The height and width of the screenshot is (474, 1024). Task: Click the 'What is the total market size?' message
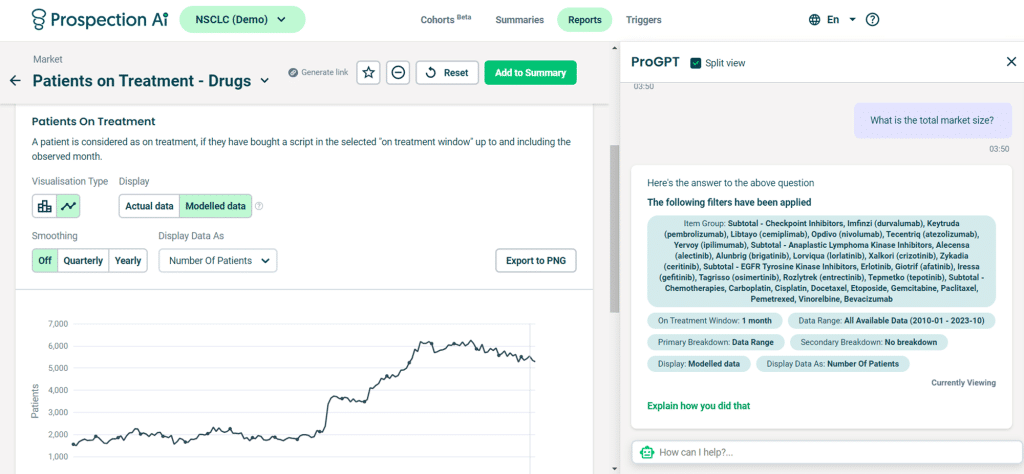(932, 120)
